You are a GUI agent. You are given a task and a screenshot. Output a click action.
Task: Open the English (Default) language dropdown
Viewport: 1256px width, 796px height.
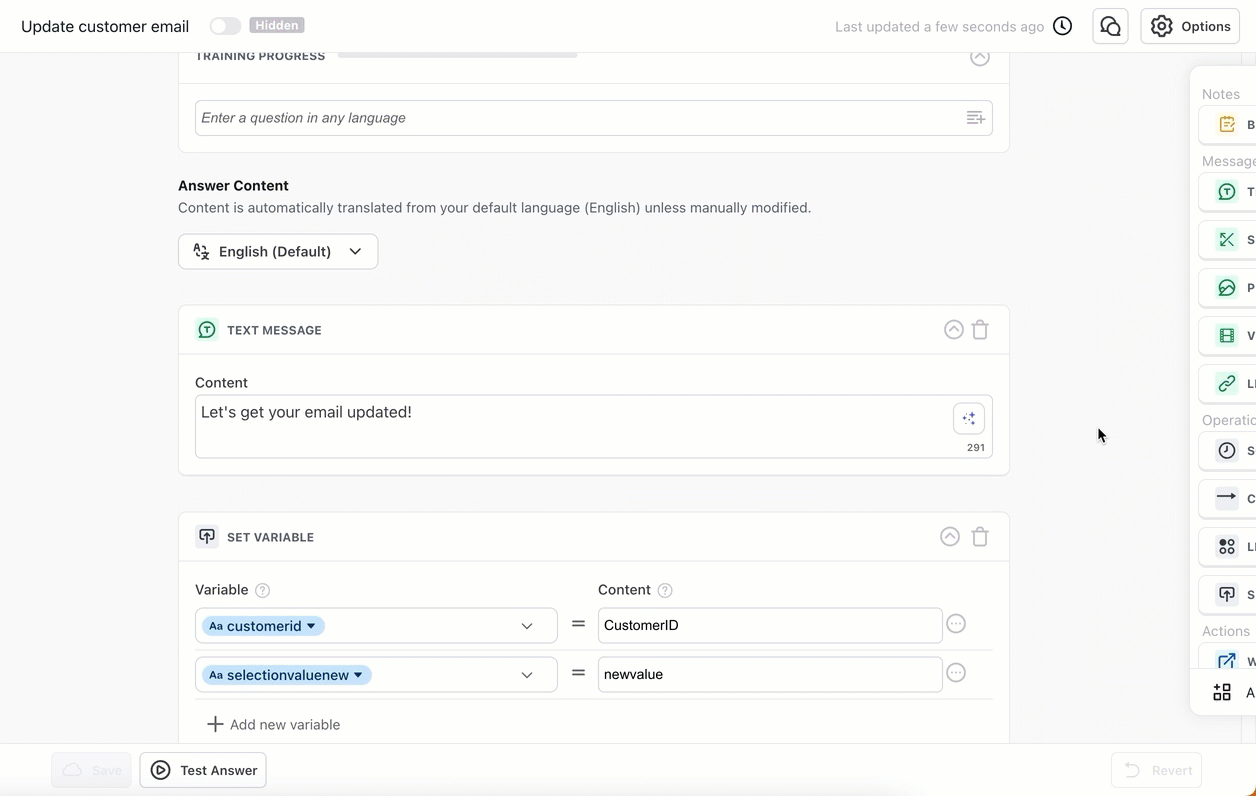coord(278,251)
